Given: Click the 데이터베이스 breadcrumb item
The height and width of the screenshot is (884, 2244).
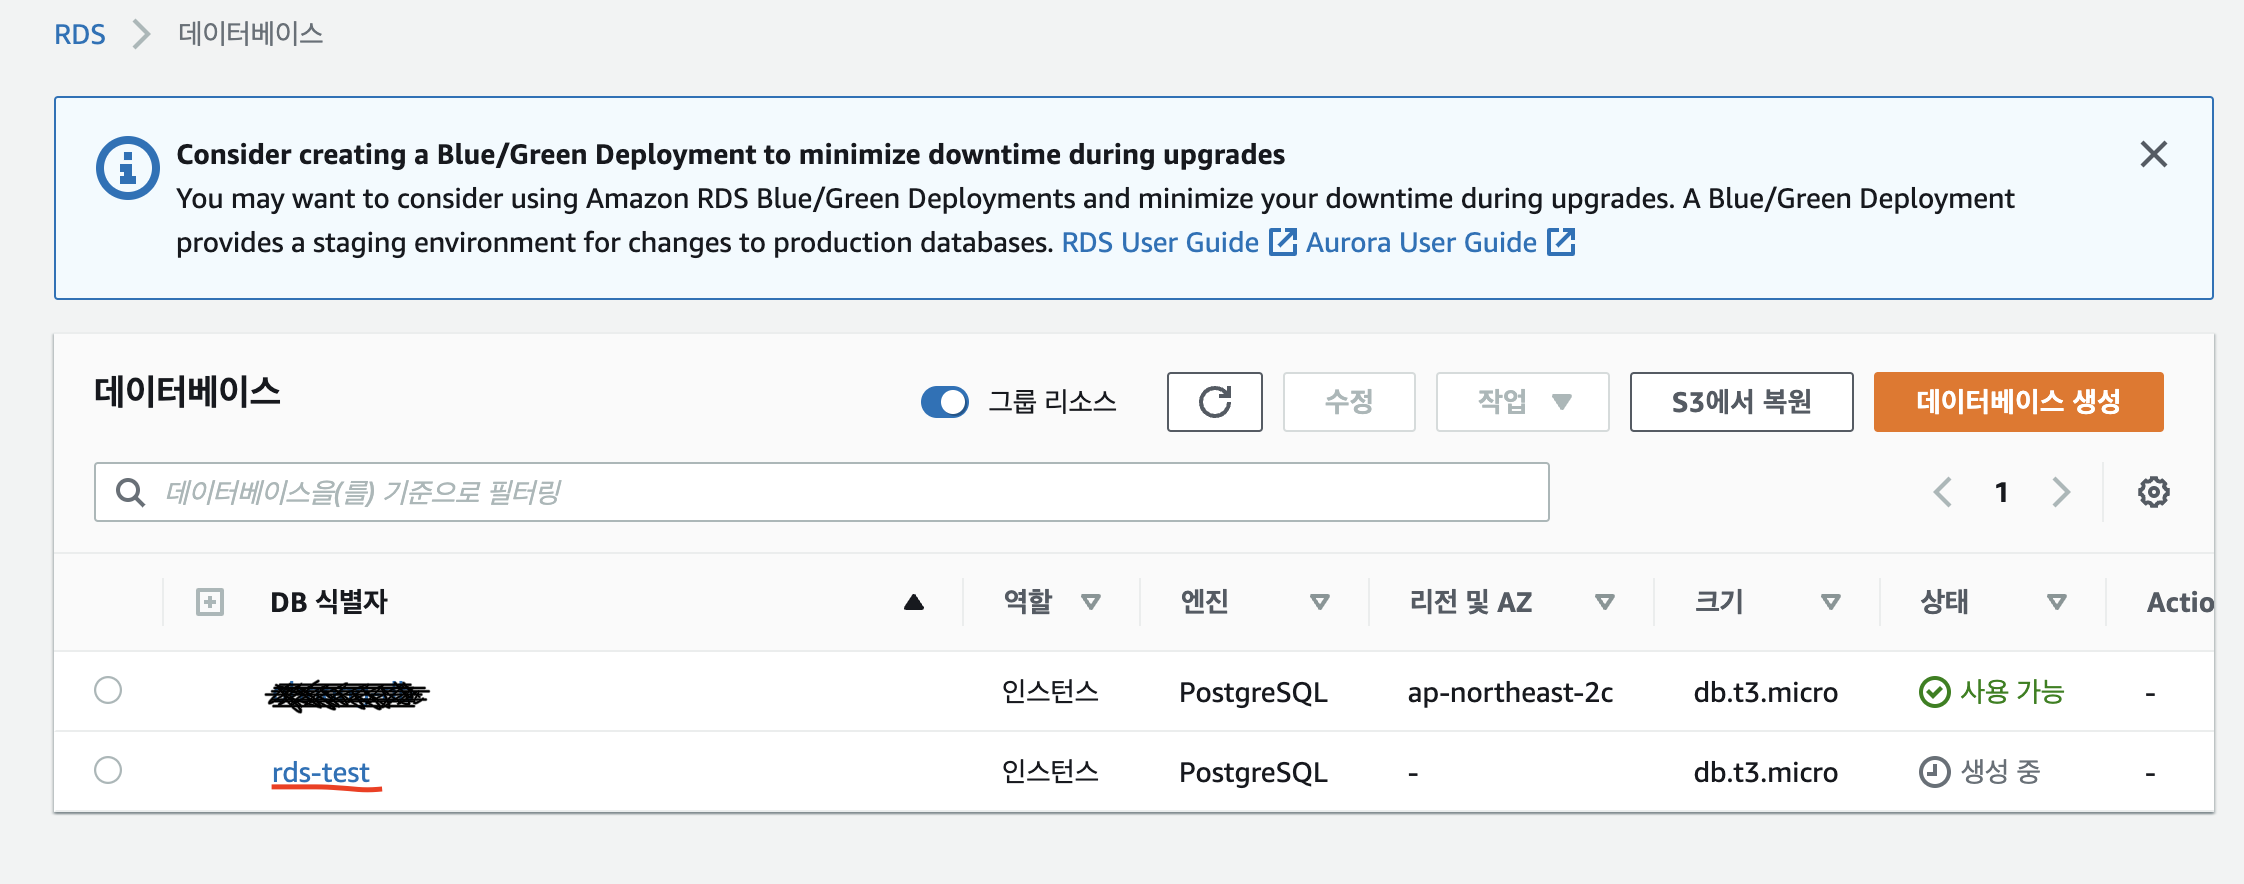Looking at the screenshot, I should coord(251,34).
